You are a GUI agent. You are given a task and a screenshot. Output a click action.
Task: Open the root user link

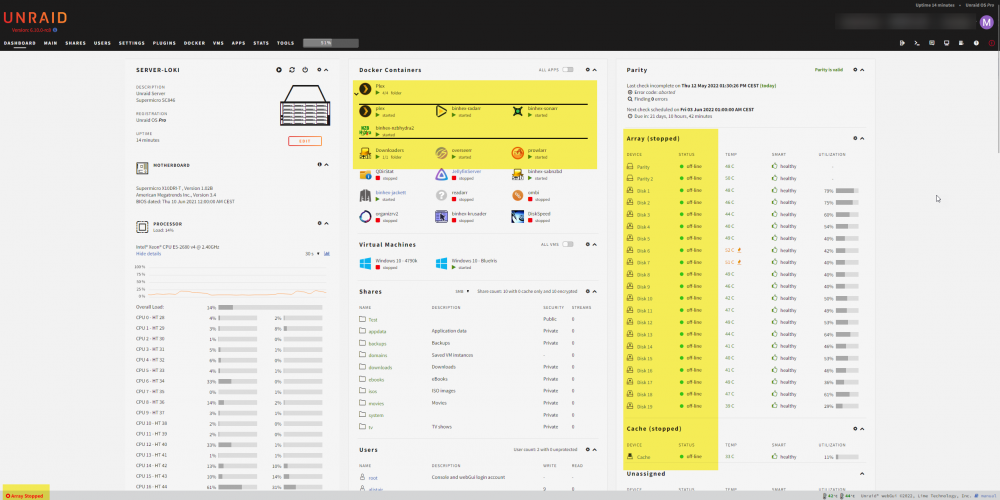[x=373, y=478]
